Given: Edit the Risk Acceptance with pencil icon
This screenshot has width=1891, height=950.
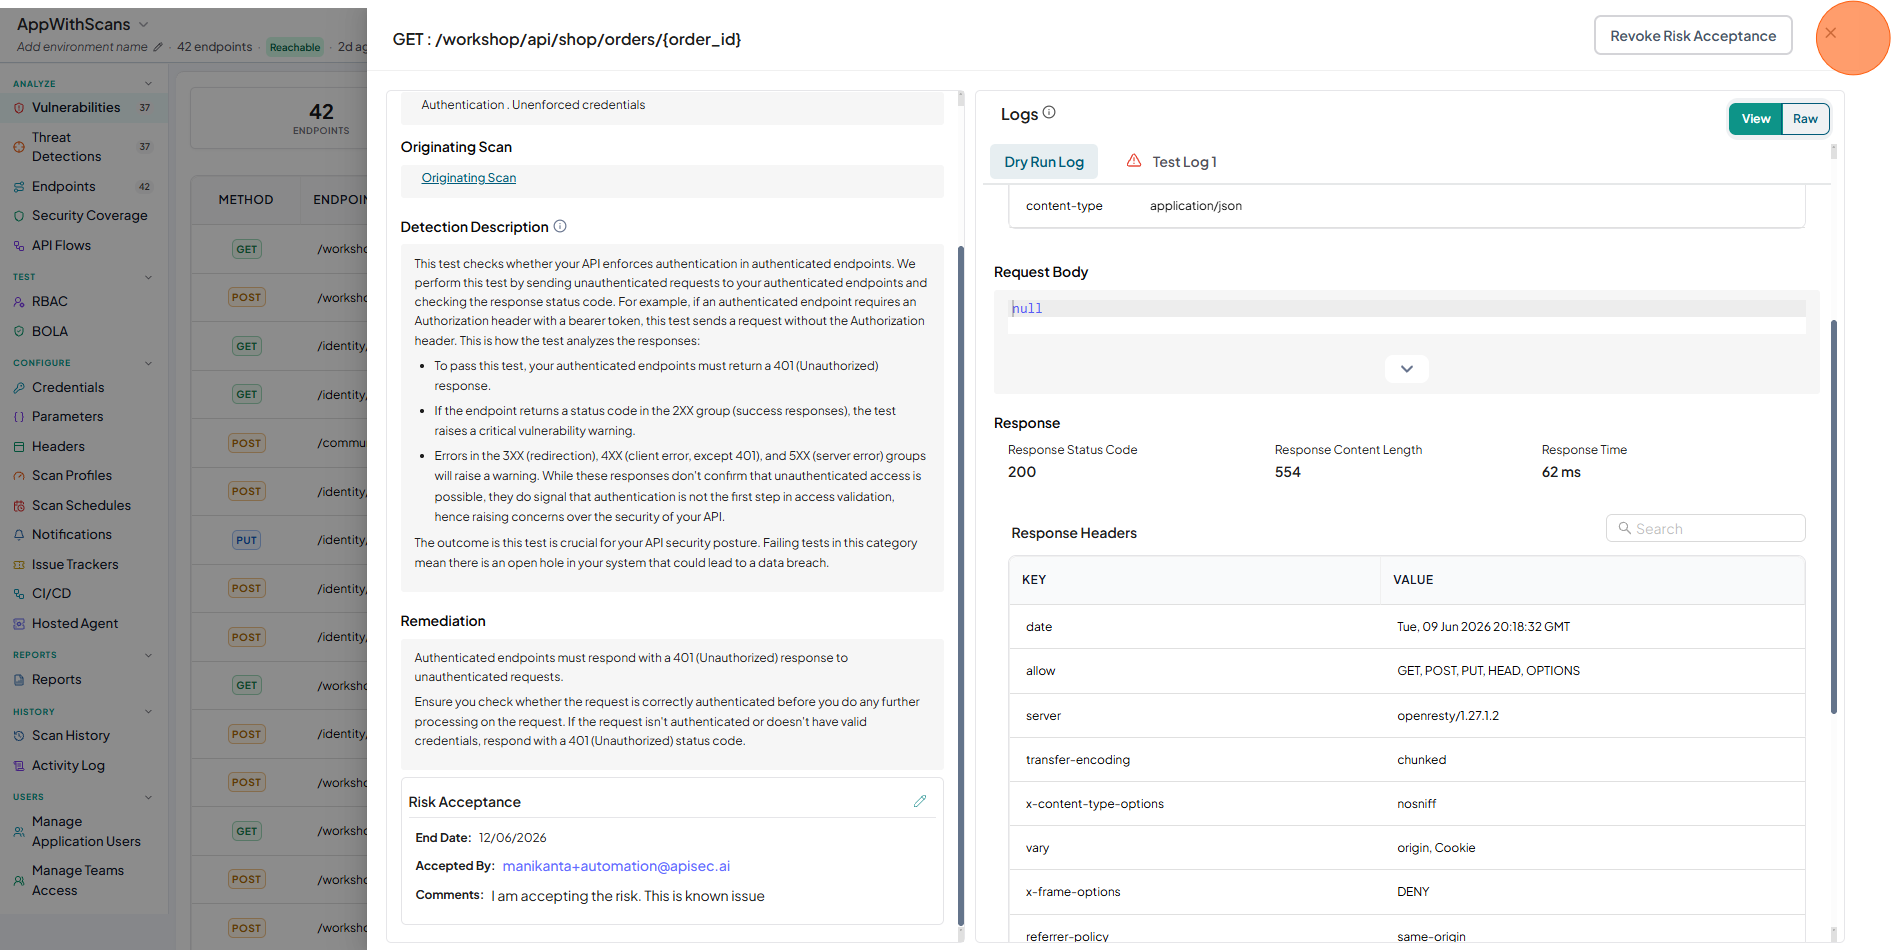Looking at the screenshot, I should pos(920,801).
